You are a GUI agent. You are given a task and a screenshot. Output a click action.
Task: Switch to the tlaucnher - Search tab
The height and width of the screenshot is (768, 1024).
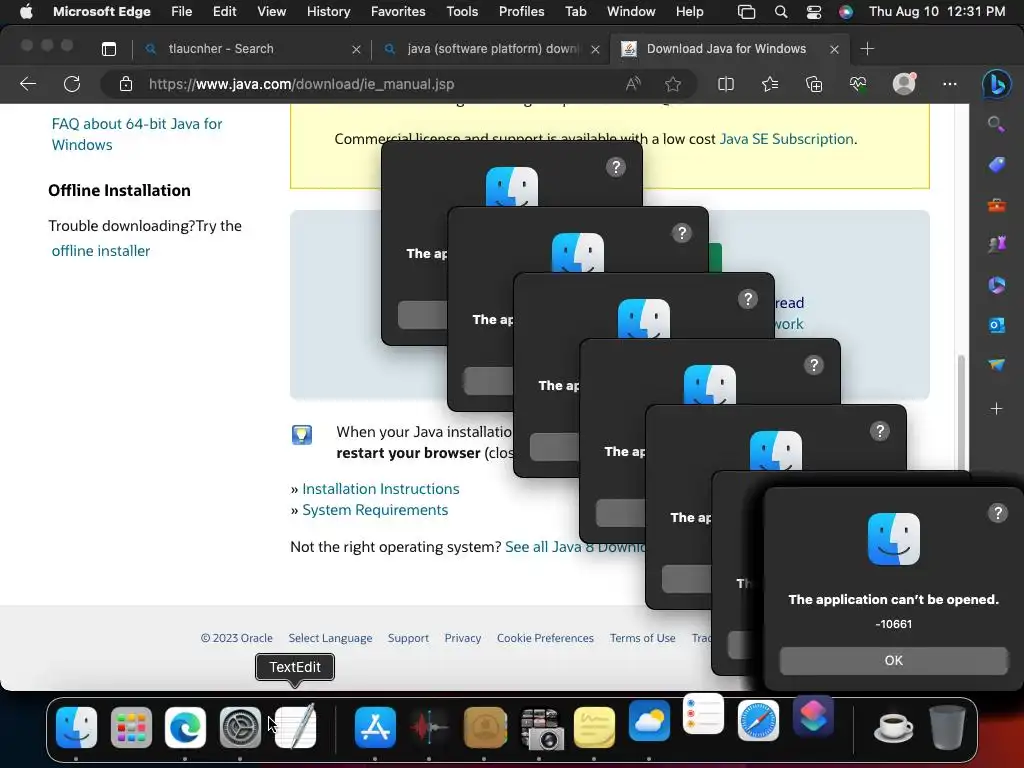pos(251,49)
